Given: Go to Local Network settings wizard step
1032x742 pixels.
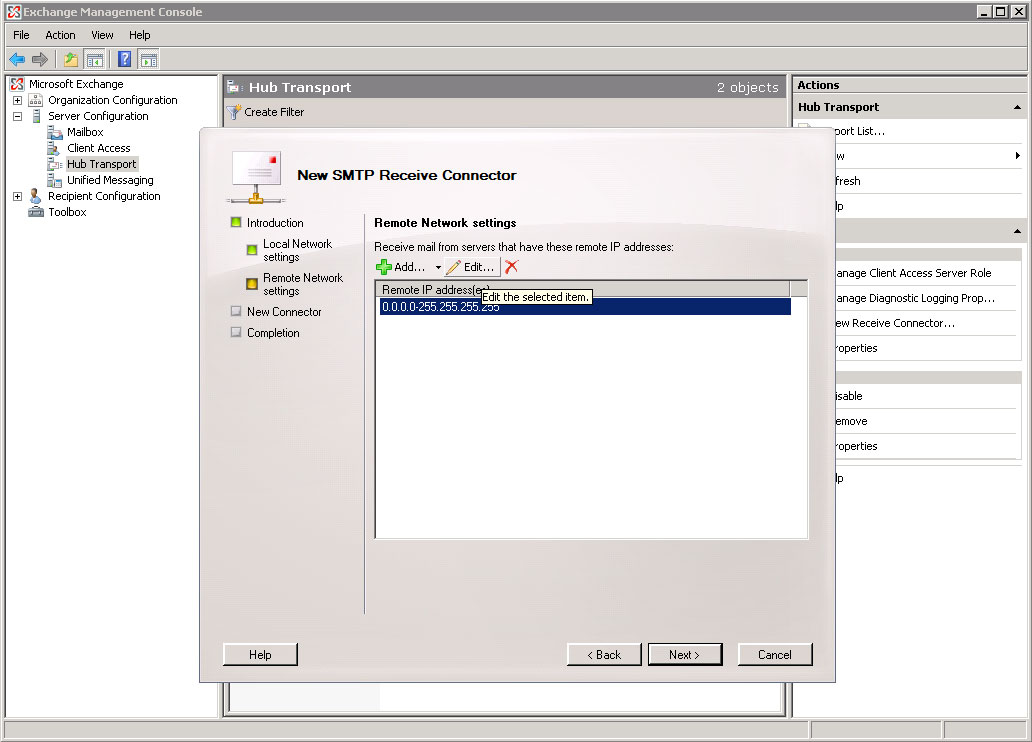Looking at the screenshot, I should coord(297,250).
